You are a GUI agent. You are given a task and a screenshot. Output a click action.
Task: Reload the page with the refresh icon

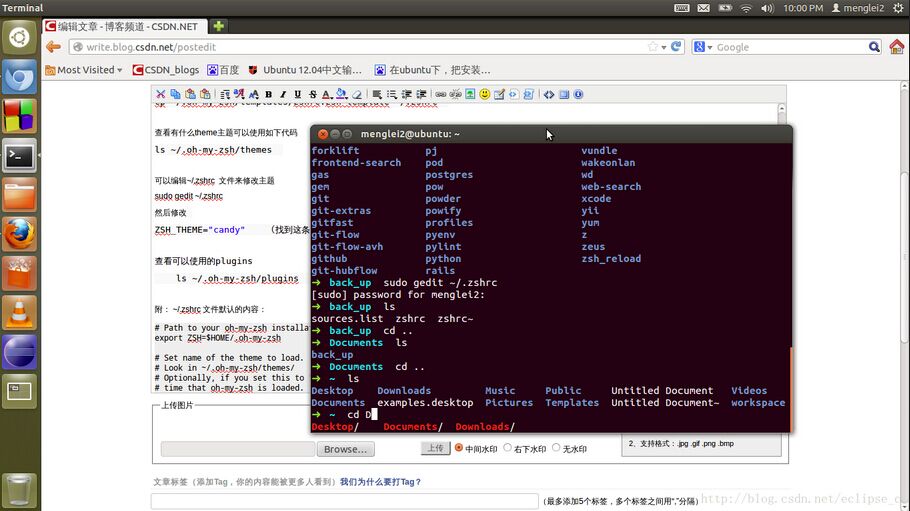coord(676,46)
